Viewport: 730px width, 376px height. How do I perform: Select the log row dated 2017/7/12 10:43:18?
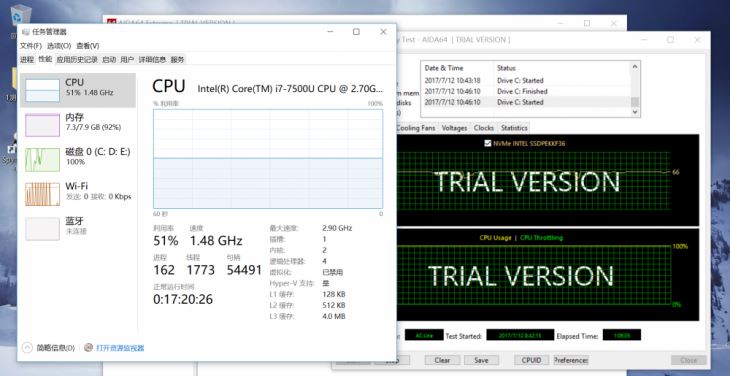point(526,81)
